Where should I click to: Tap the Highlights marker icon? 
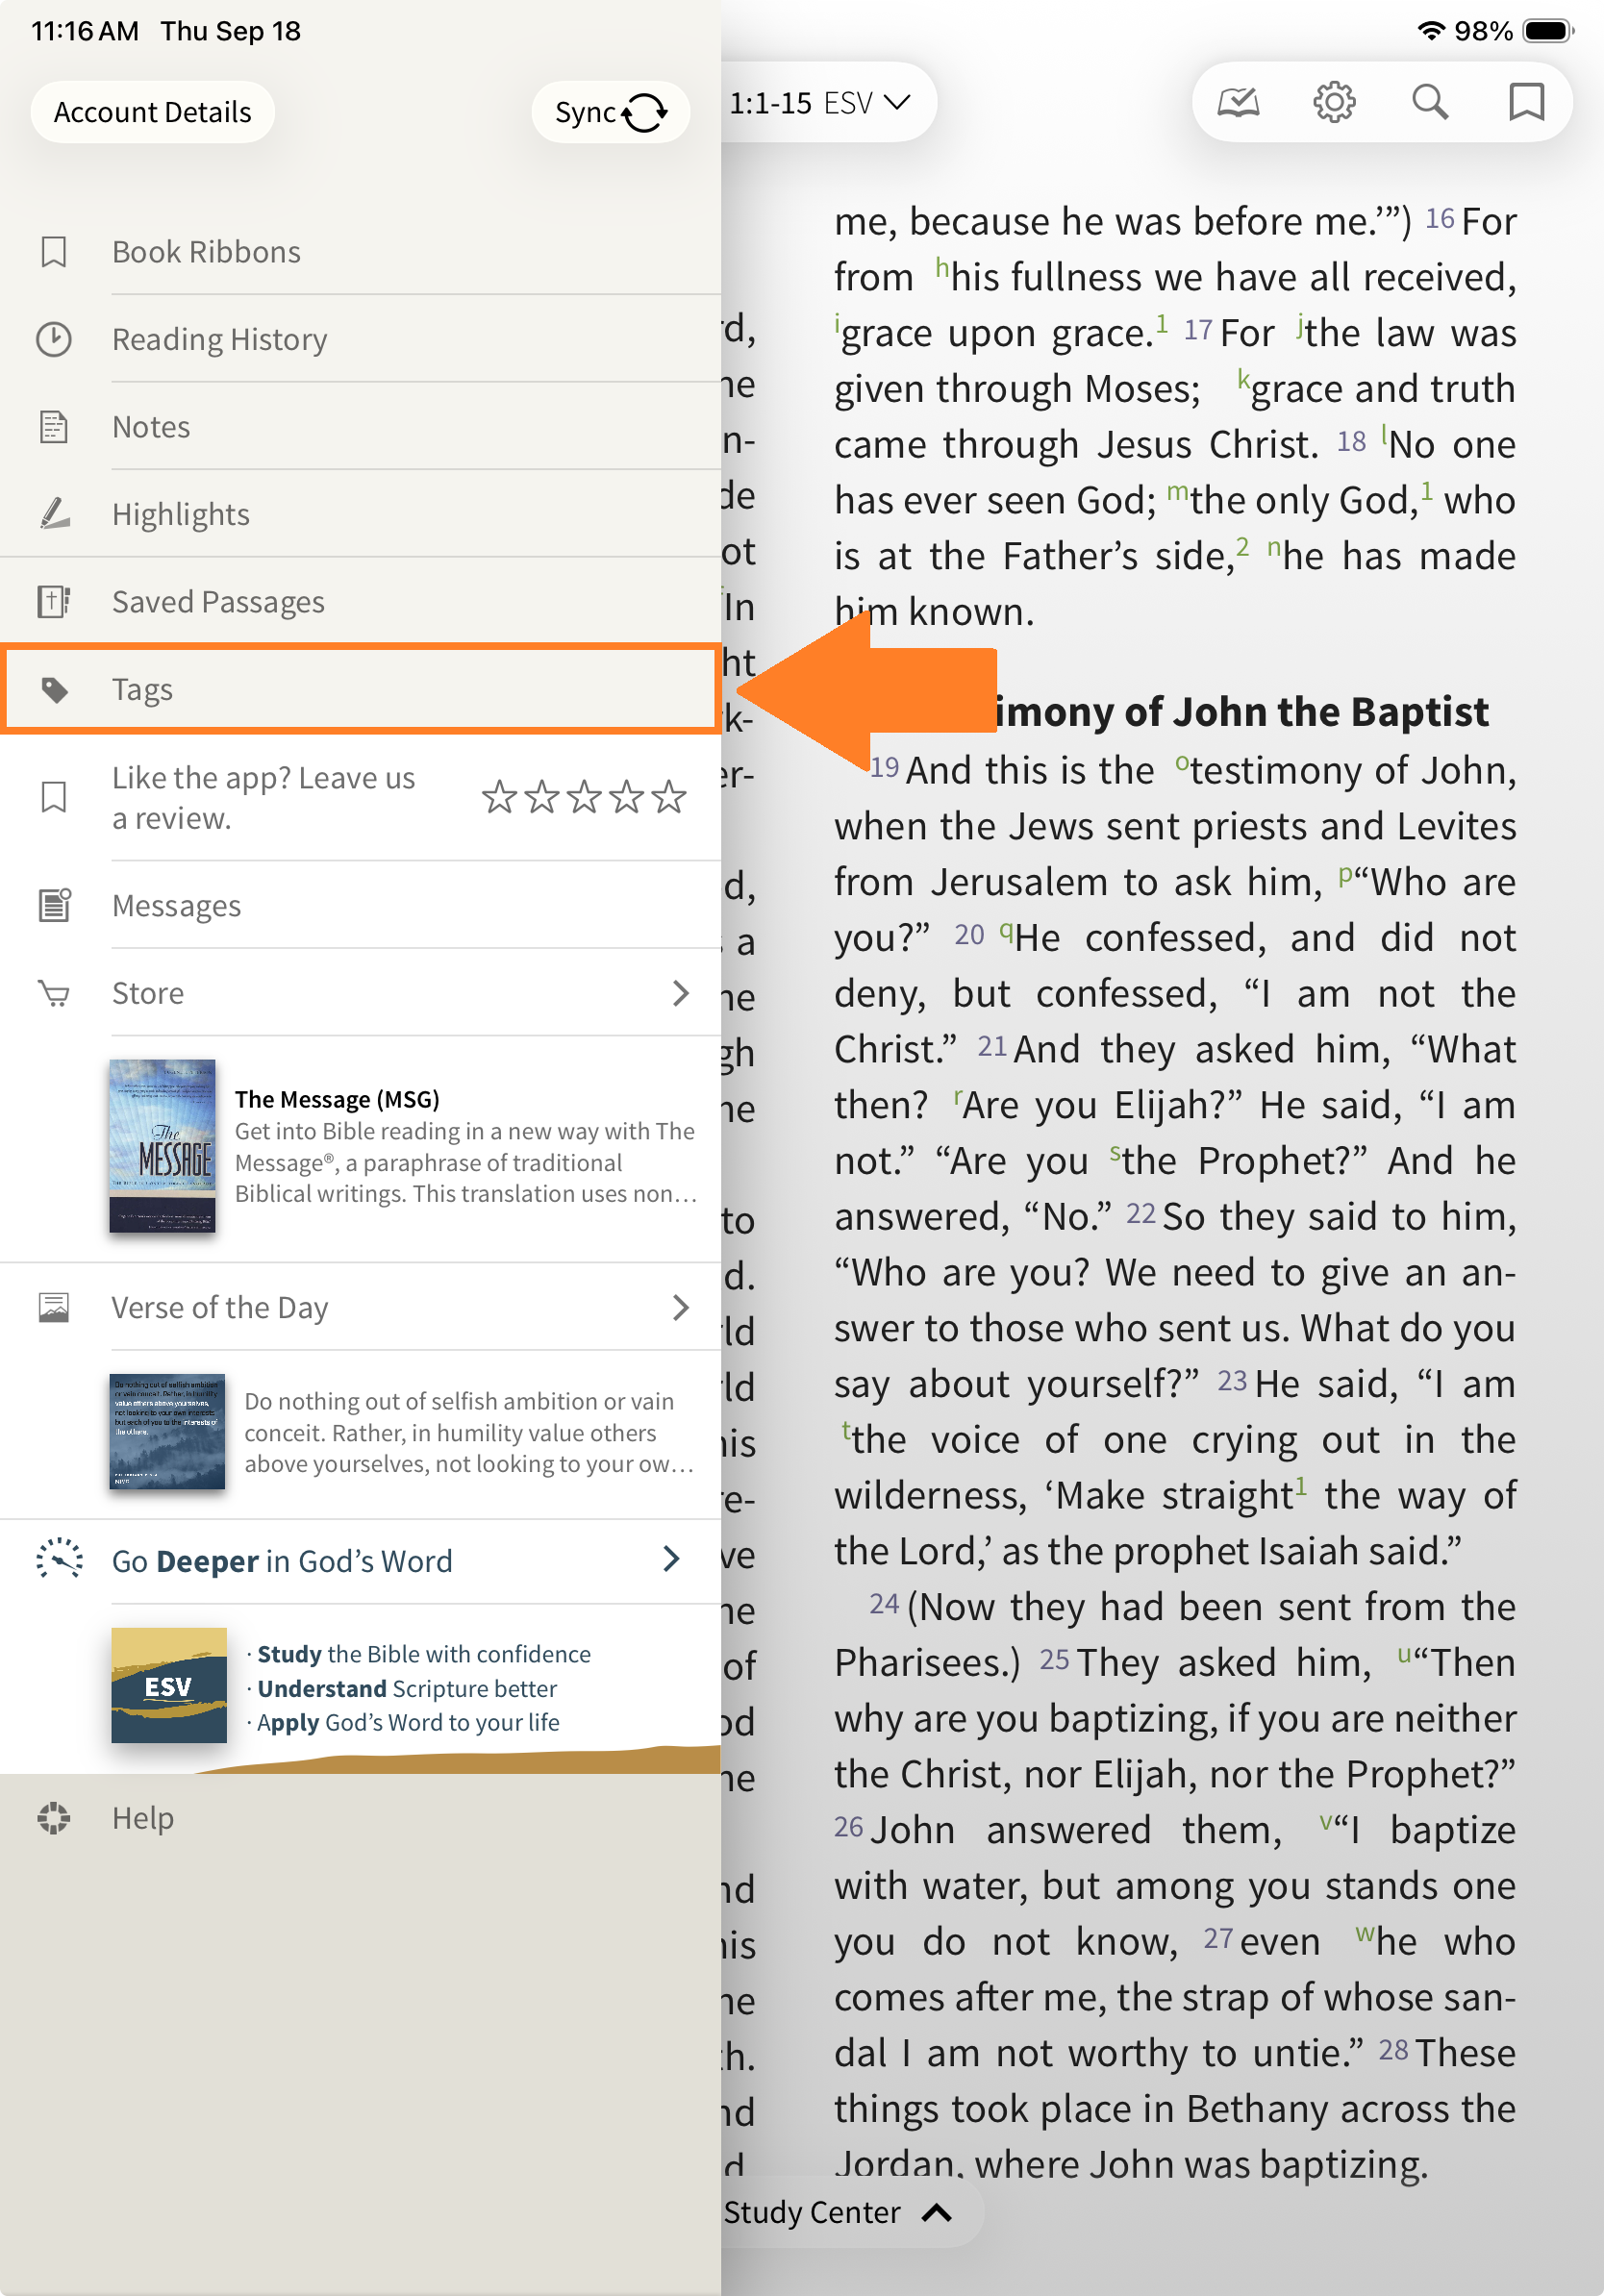point(54,514)
